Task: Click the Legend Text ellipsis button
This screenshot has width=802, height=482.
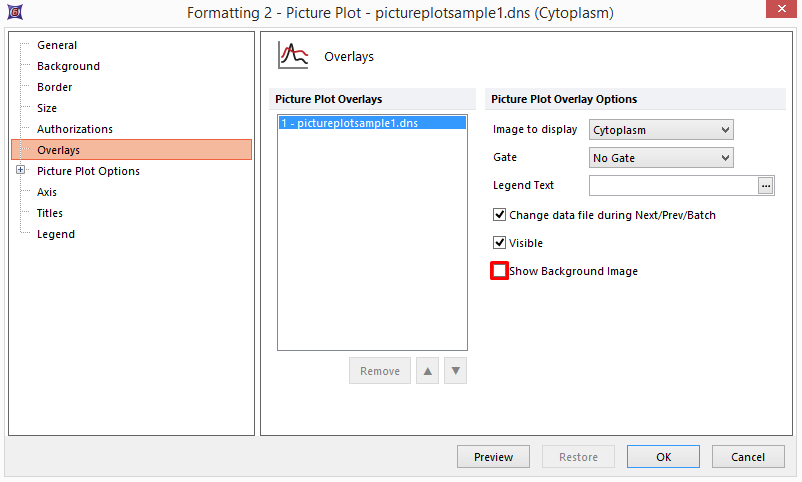Action: pos(767,185)
